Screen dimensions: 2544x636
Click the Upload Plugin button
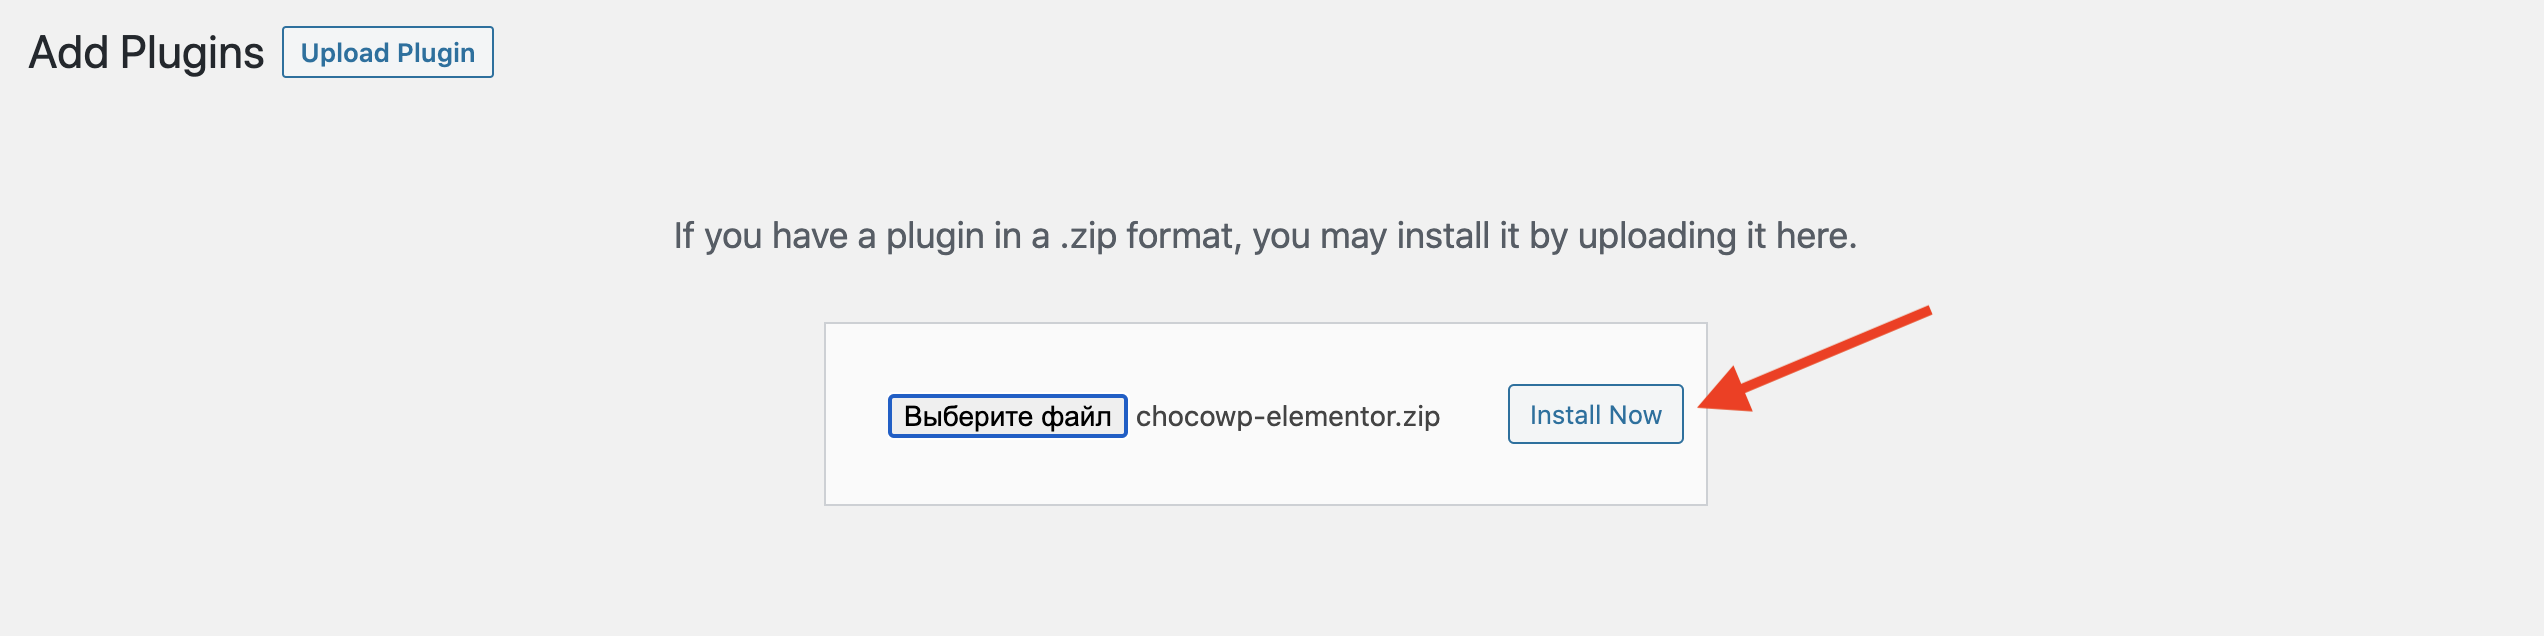[x=387, y=52]
